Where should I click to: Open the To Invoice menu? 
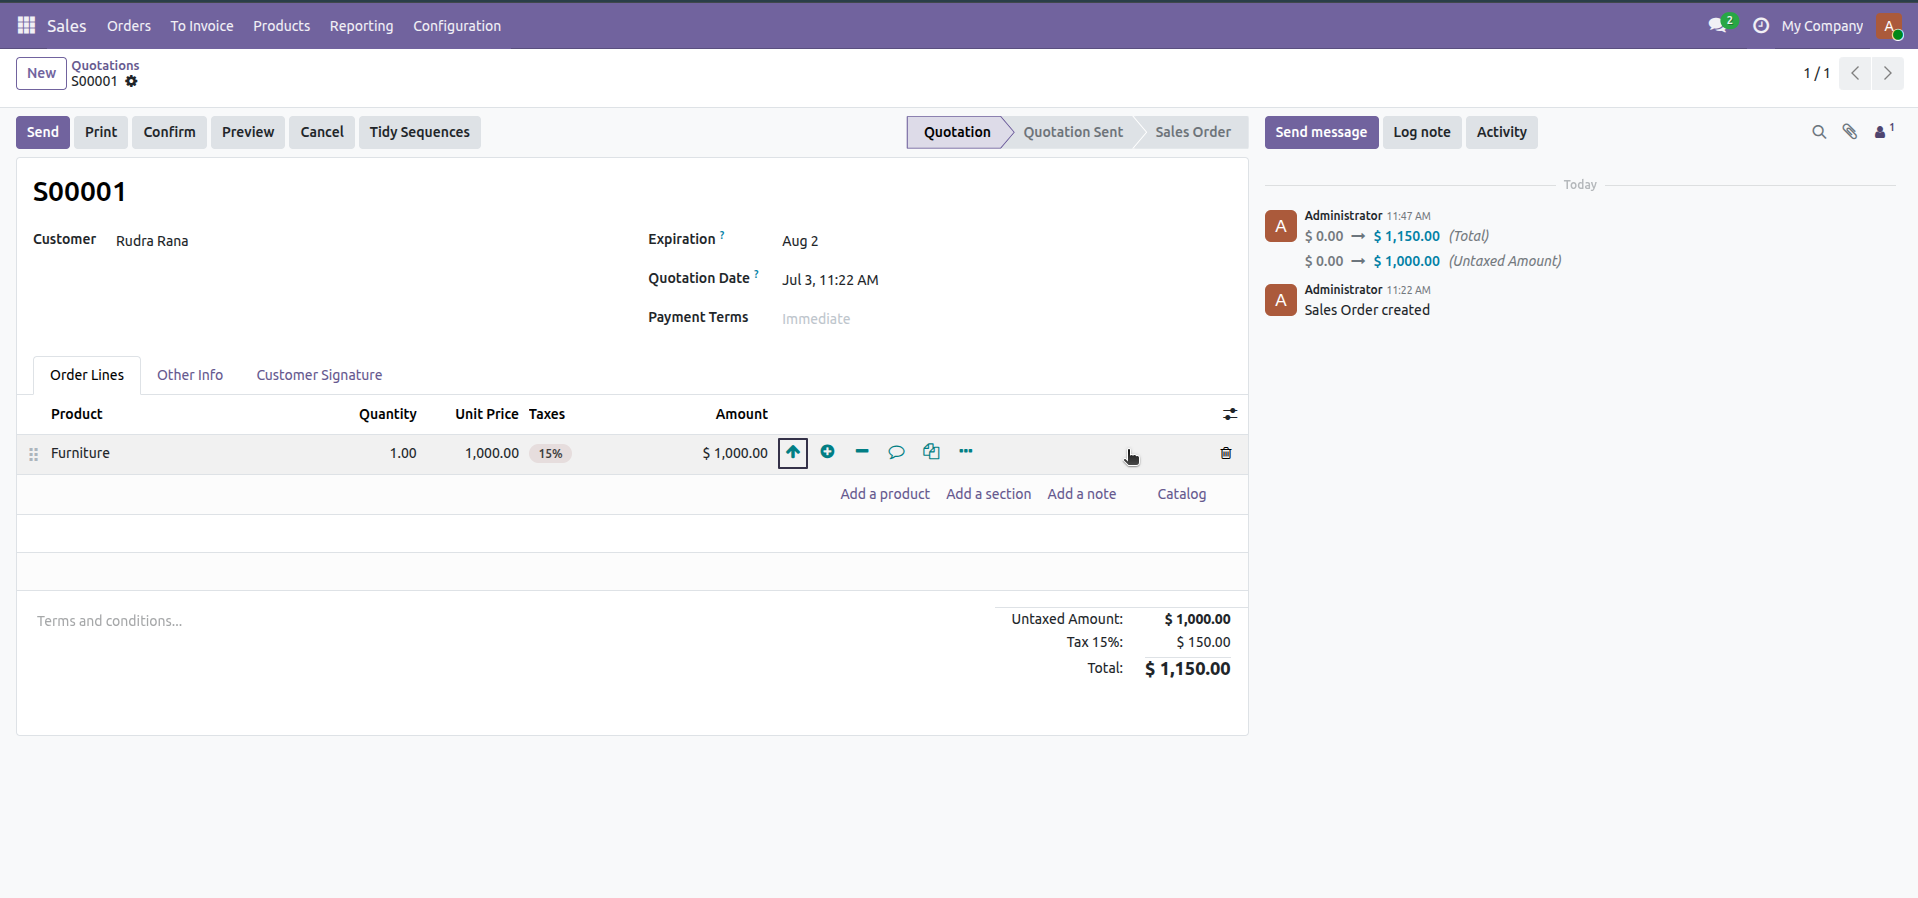coord(202,26)
